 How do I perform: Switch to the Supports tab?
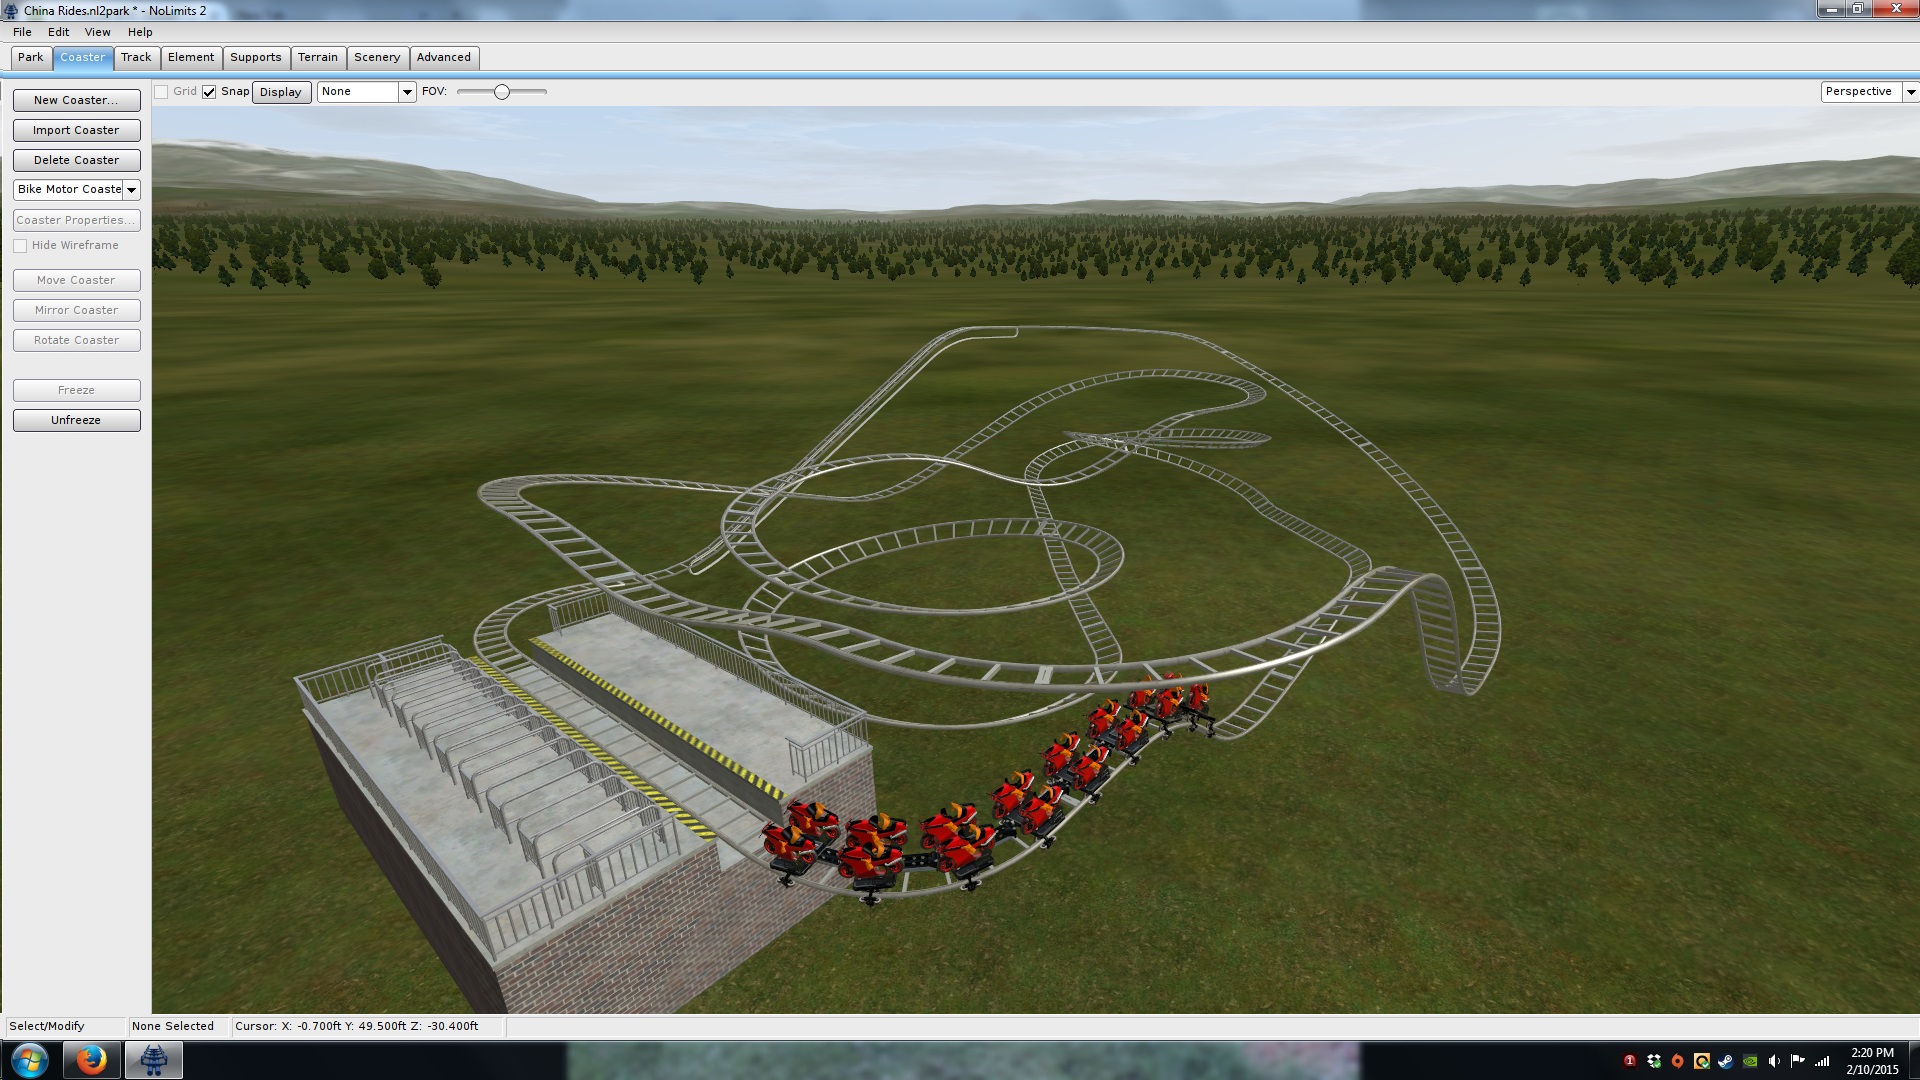(x=255, y=58)
